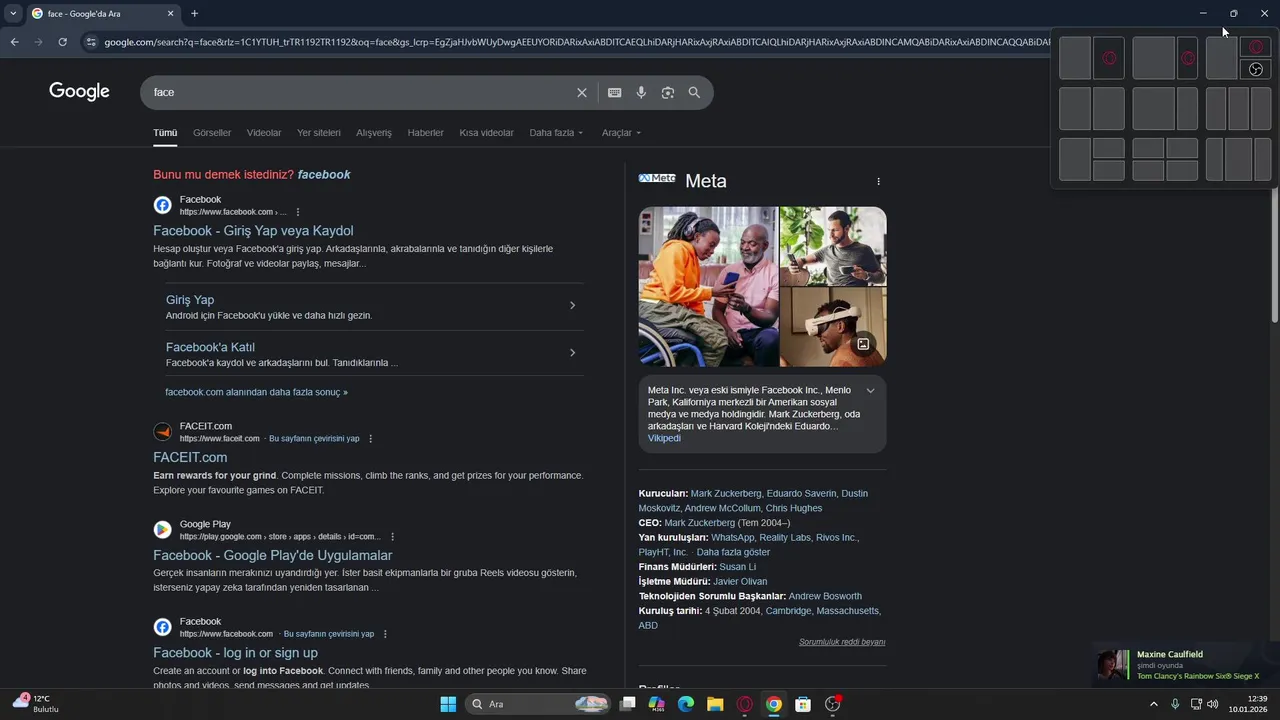Open the Alışveriş tab
This screenshot has height=720, width=1280.
point(374,132)
